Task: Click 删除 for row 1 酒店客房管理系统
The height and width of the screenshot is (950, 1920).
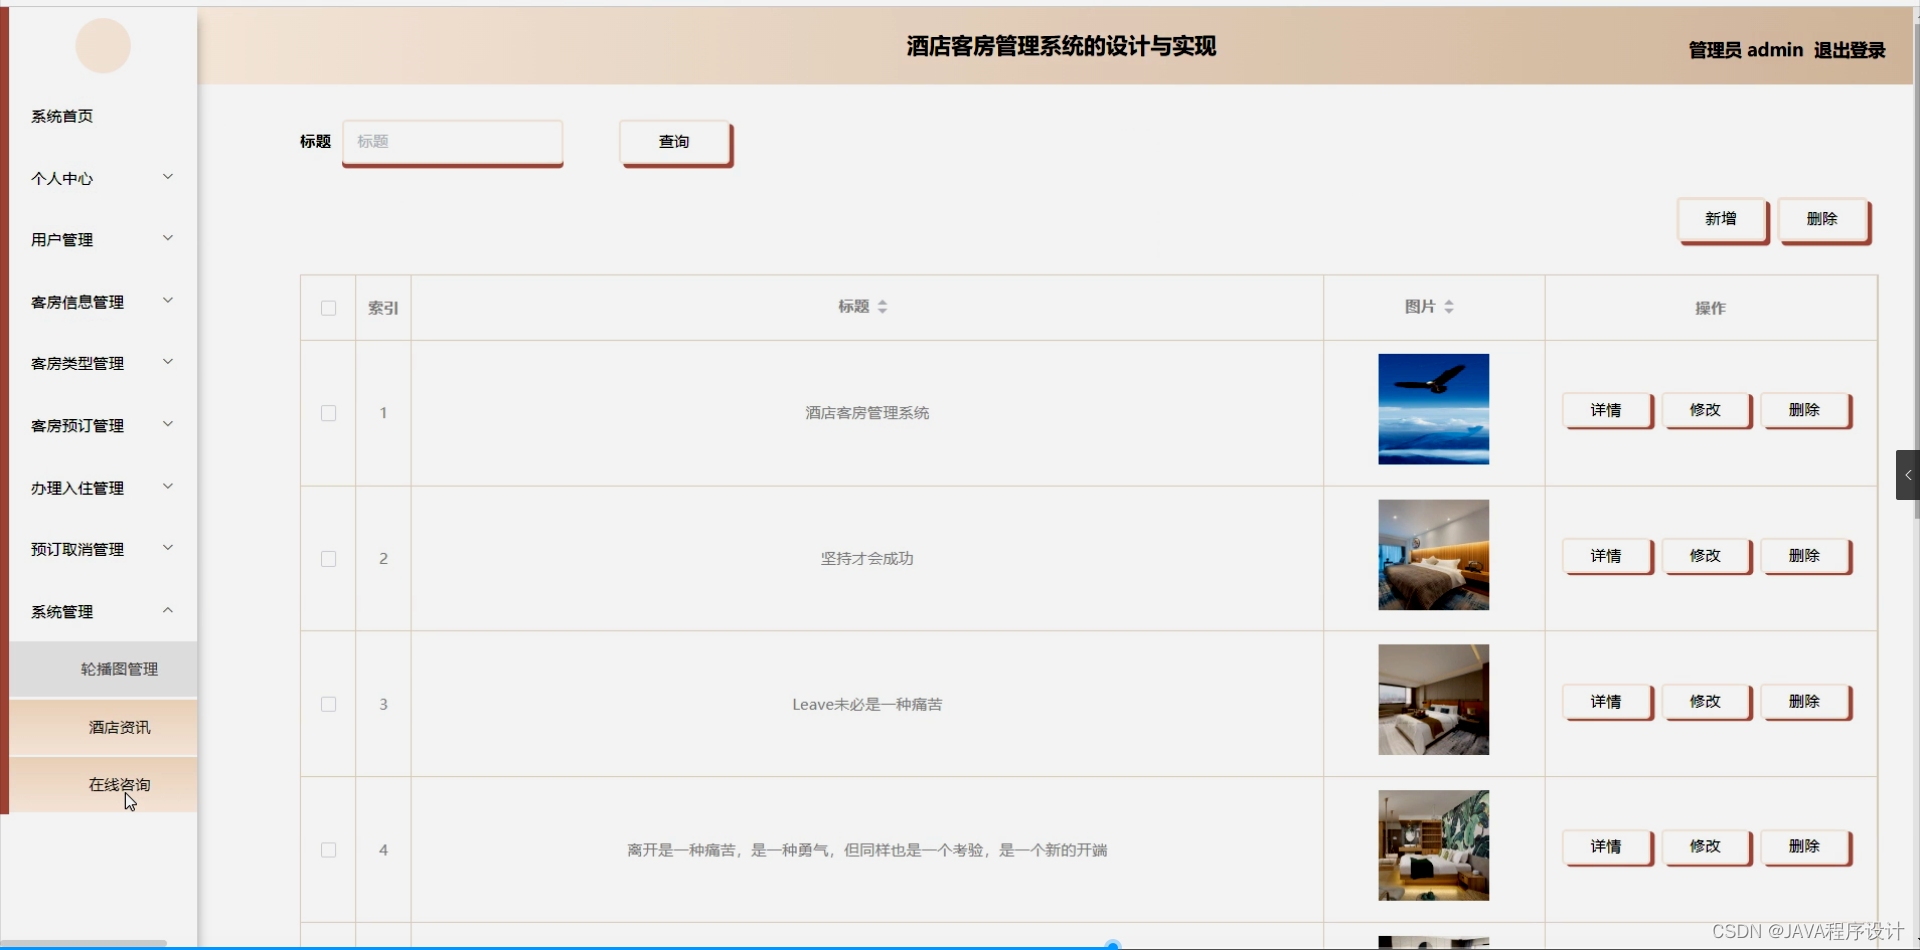Action: 1805,411
